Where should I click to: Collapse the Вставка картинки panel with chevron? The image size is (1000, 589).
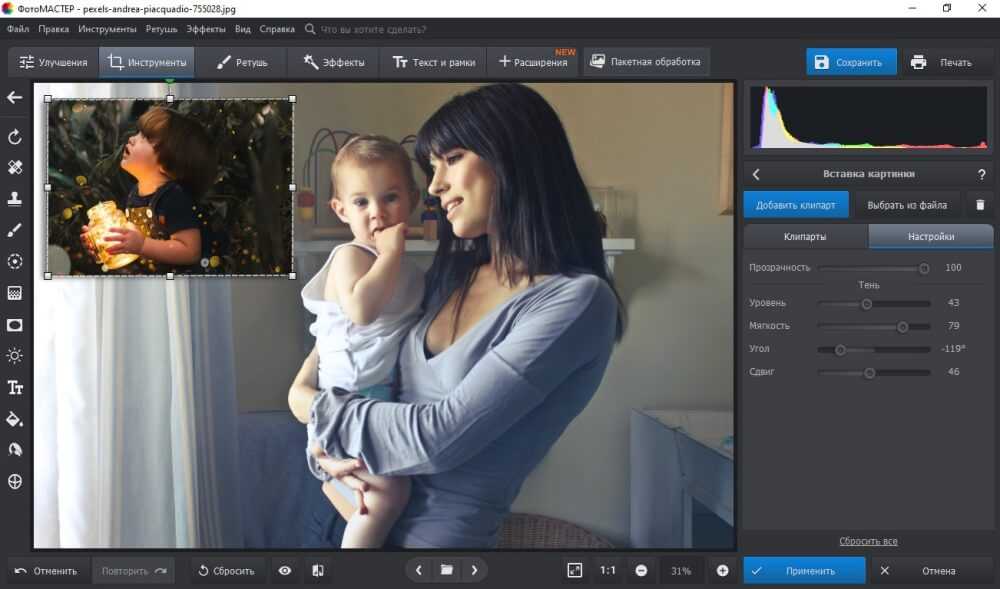[x=757, y=174]
